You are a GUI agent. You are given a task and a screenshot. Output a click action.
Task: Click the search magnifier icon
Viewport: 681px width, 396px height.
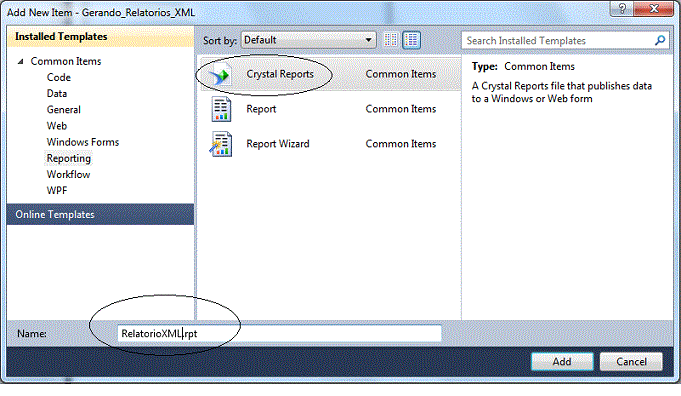(x=660, y=40)
